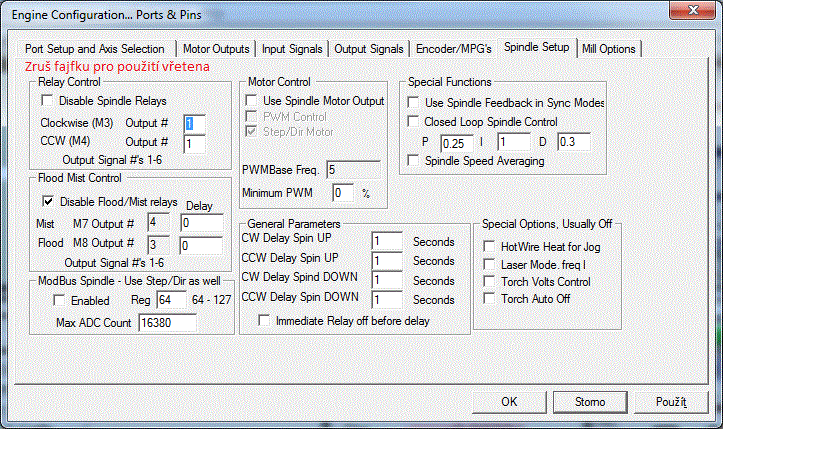Uncheck Disable Flood/Mist relays
The height and width of the screenshot is (460, 816).
coord(47,201)
